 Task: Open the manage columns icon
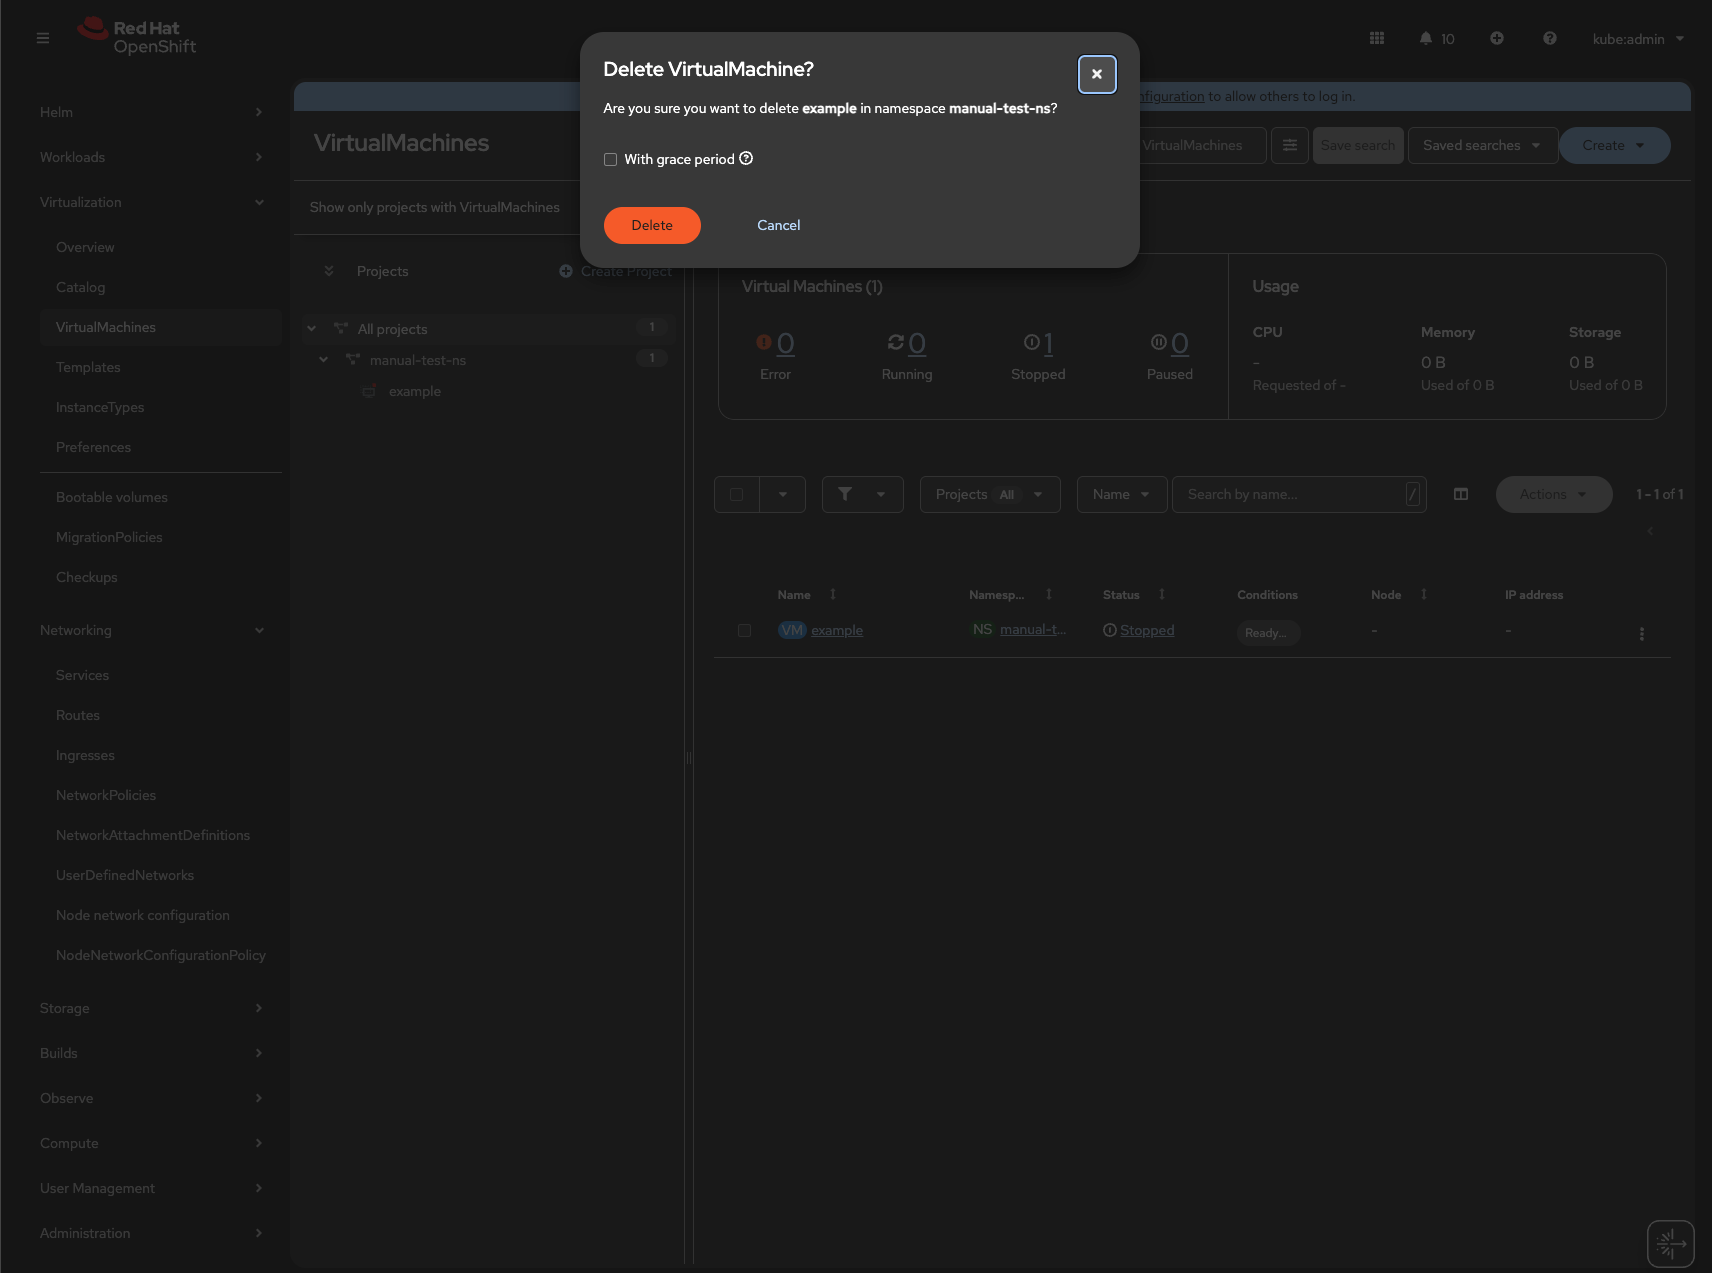pyautogui.click(x=1461, y=494)
